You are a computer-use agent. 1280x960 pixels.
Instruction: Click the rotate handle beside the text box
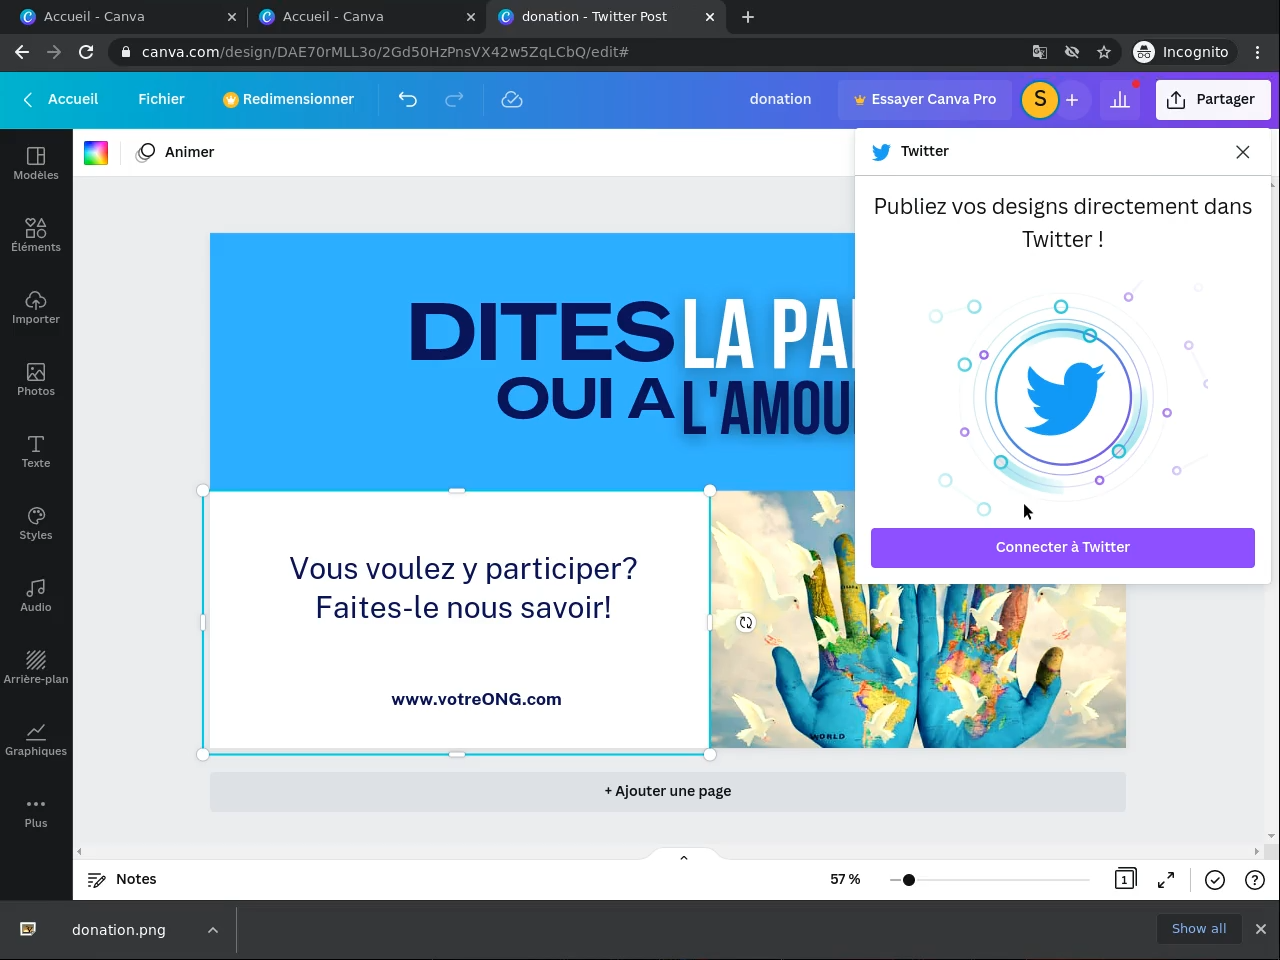tap(746, 622)
